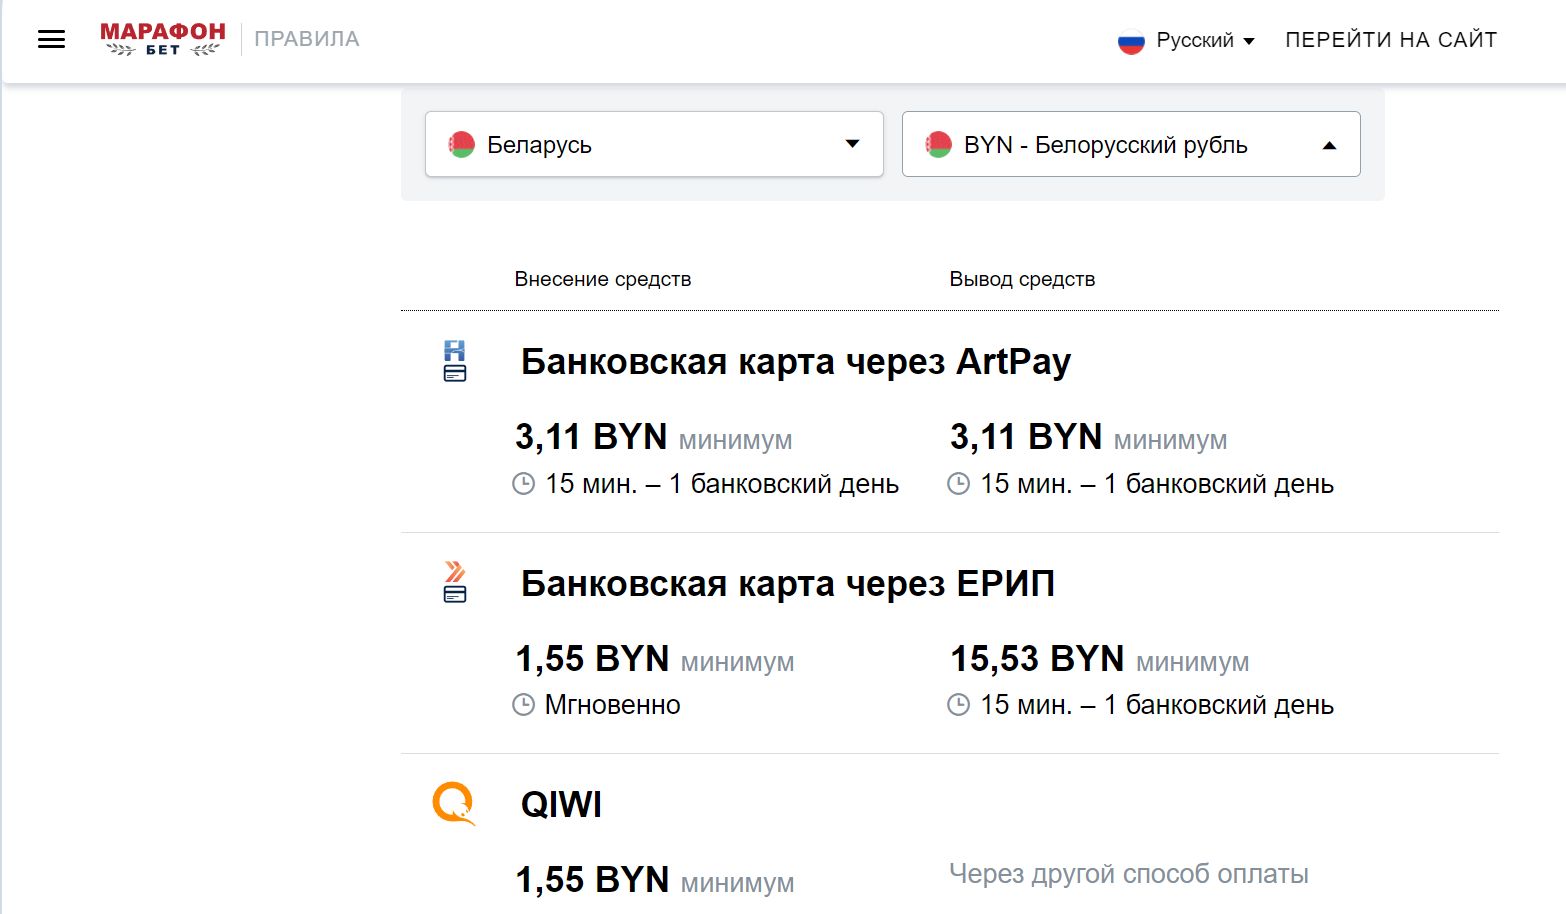The width and height of the screenshot is (1566, 914).
Task: Click the flag icon in BYN currency selector
Action: 938,145
